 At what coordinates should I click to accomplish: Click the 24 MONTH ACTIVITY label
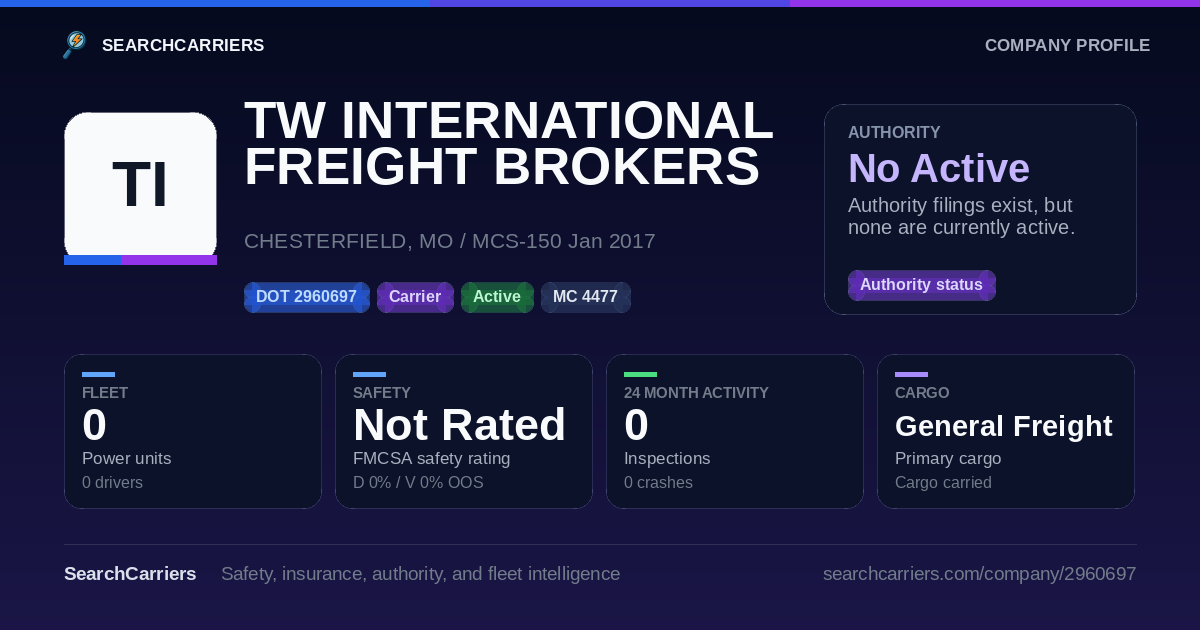[696, 393]
